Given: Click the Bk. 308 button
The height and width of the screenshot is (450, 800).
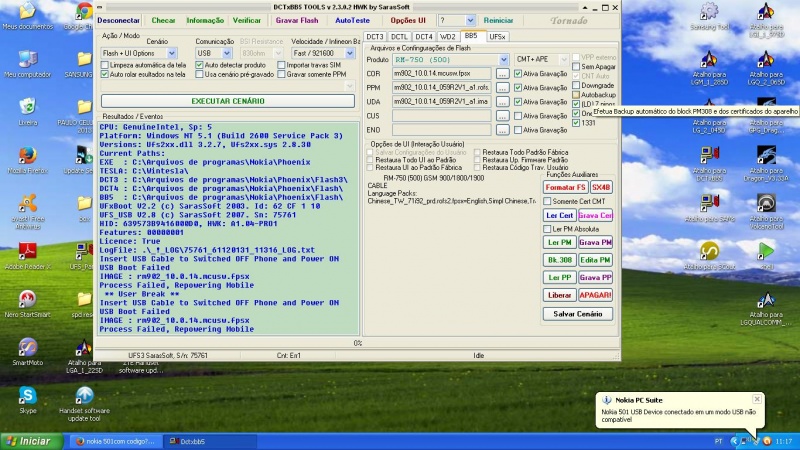Looking at the screenshot, I should pos(559,260).
